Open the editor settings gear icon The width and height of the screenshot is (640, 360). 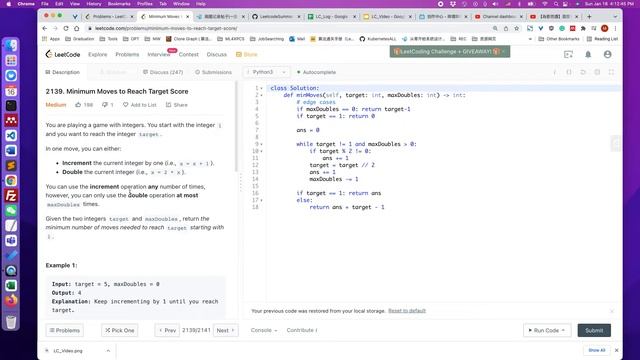pos(597,72)
